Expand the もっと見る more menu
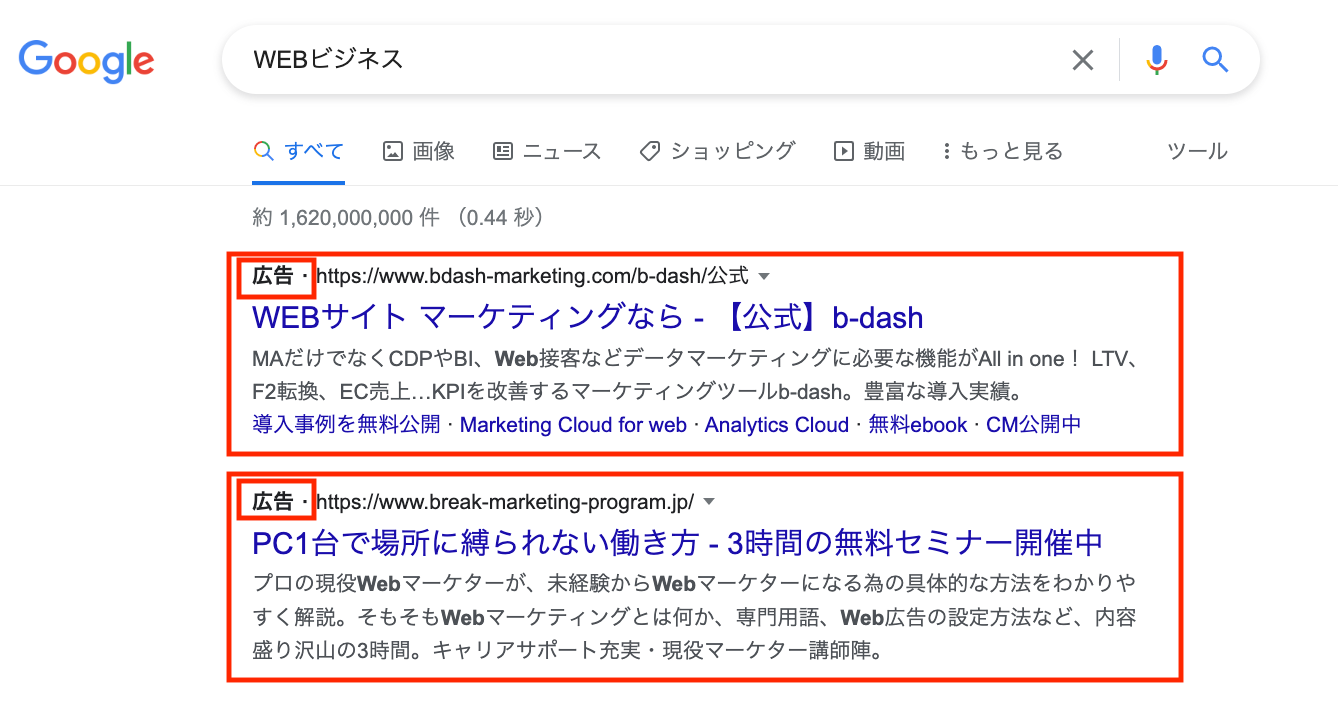Image resolution: width=1338 pixels, height=716 pixels. [1002, 151]
